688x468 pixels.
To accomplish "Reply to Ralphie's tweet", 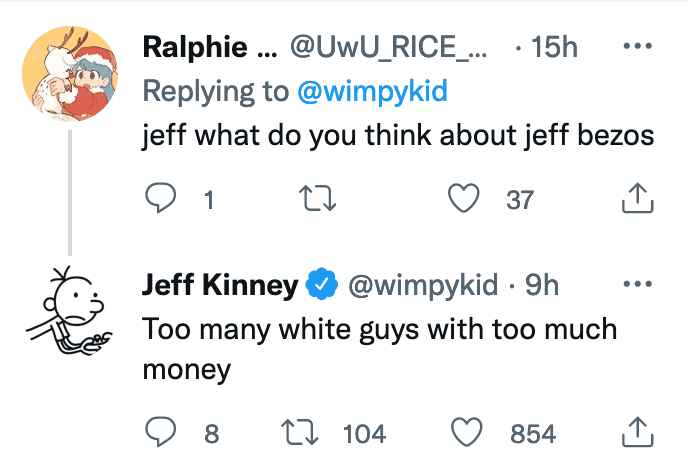I will (162, 200).
